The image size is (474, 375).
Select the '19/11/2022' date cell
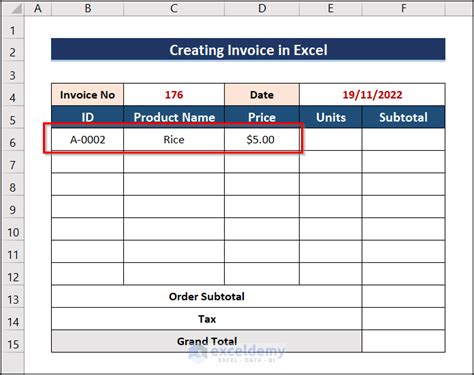pos(372,95)
